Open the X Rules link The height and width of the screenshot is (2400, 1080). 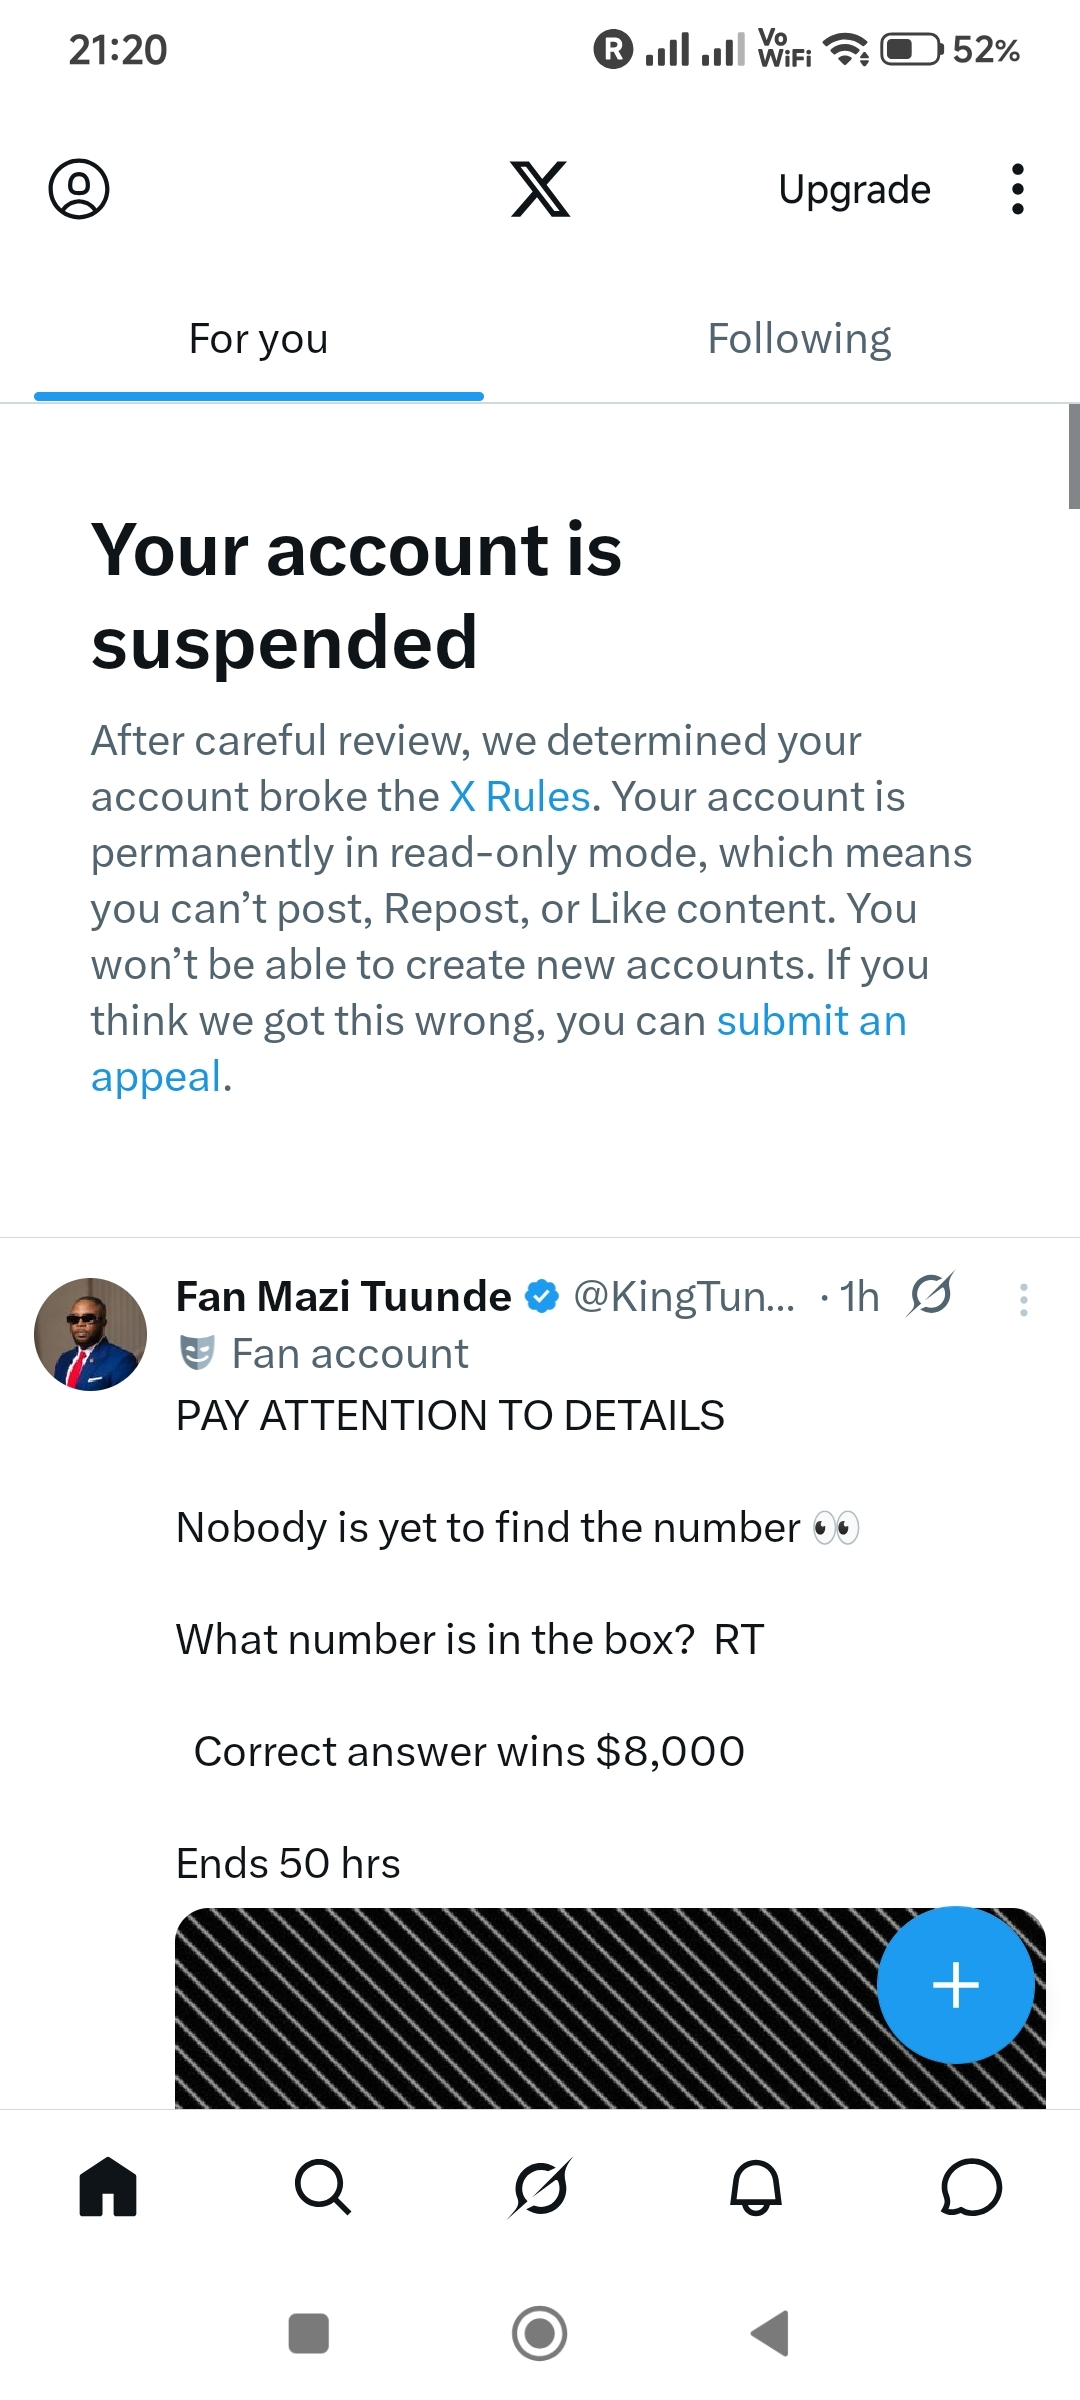(520, 797)
